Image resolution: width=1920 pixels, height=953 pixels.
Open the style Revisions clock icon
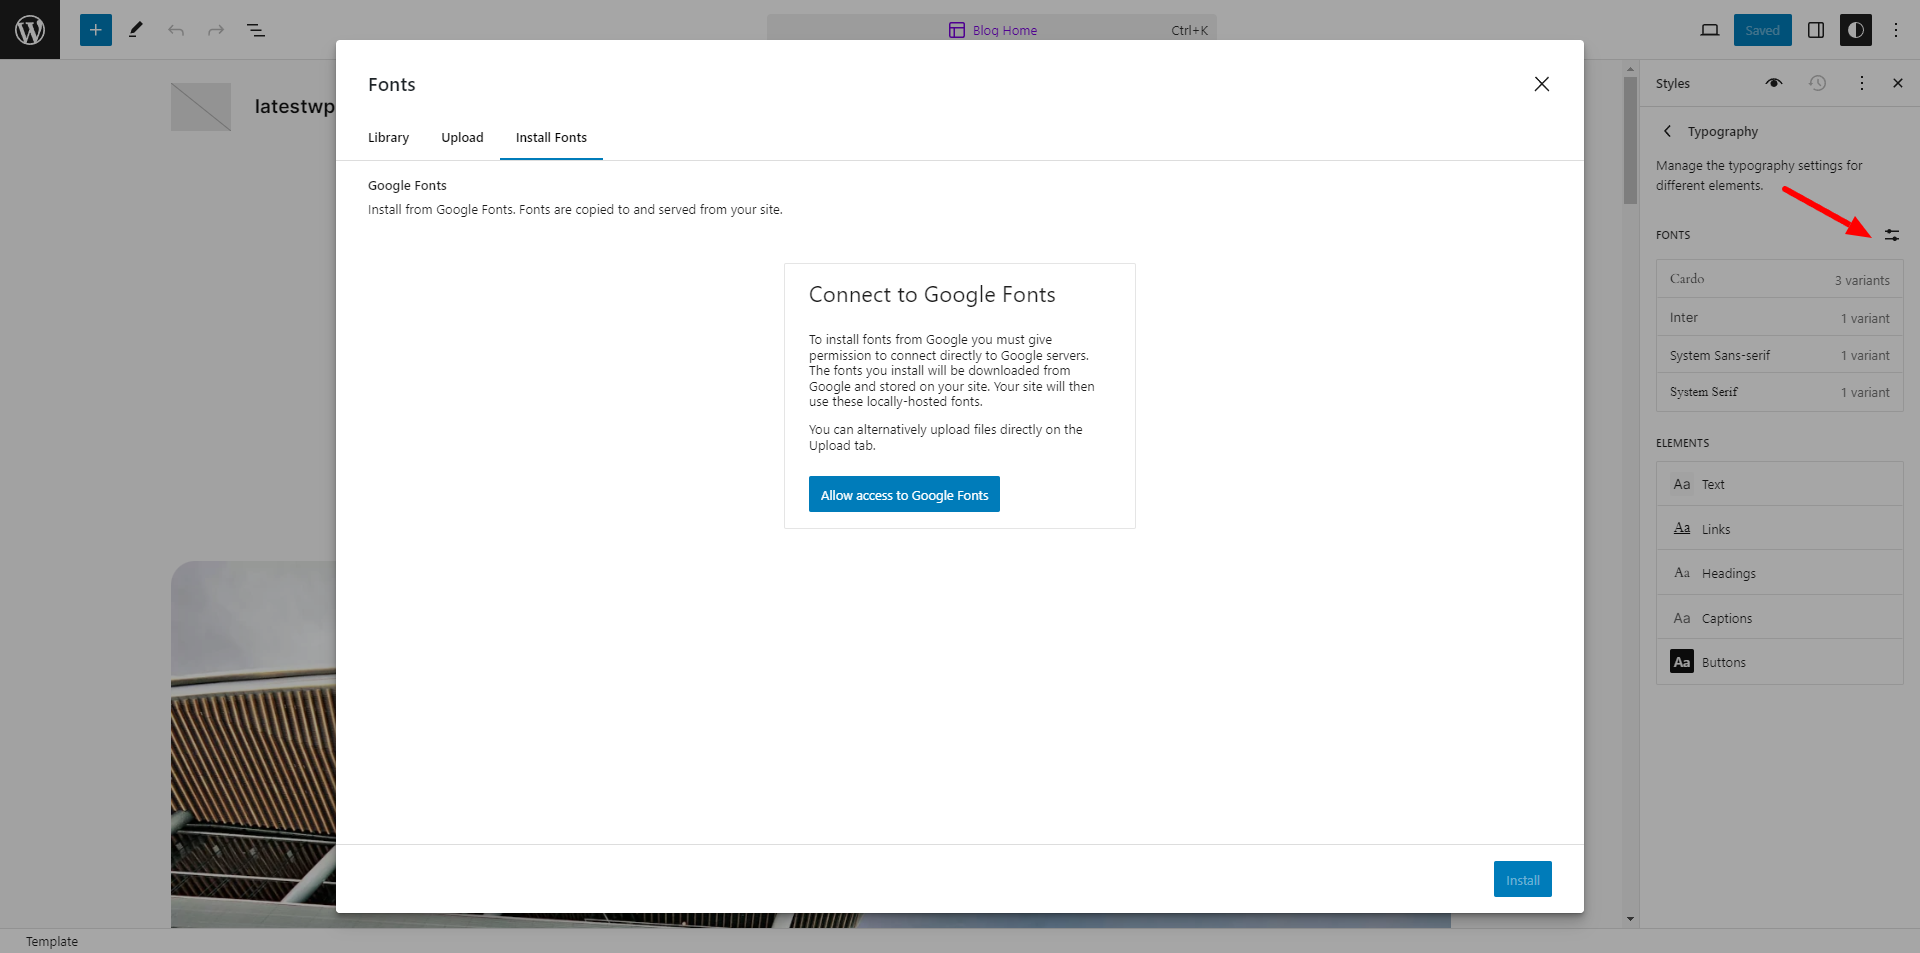coord(1818,83)
